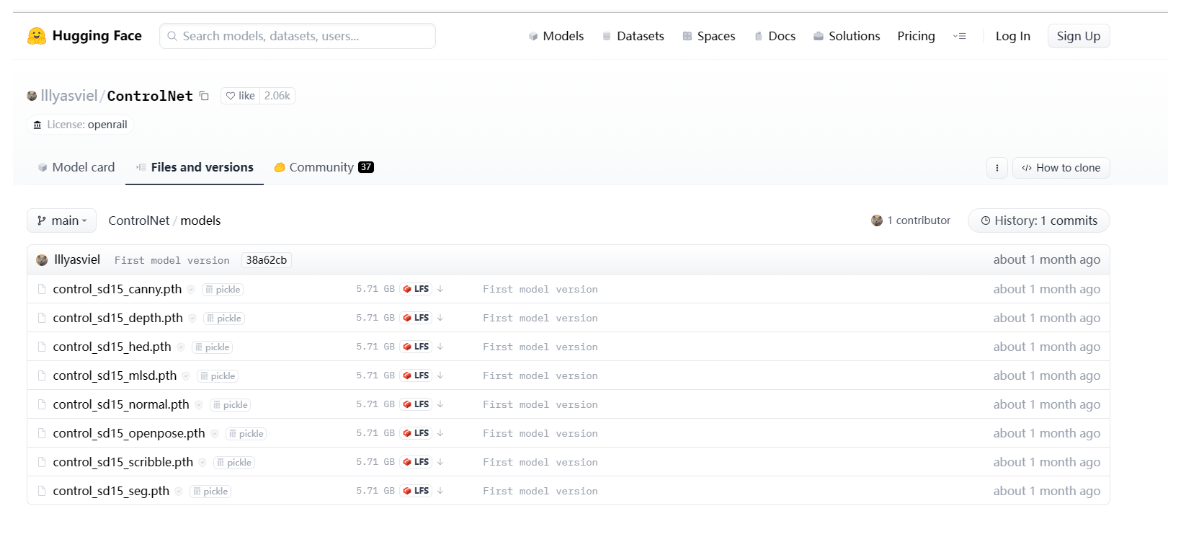Open the lllyasviel user link in title
1194x535 pixels.
69,96
